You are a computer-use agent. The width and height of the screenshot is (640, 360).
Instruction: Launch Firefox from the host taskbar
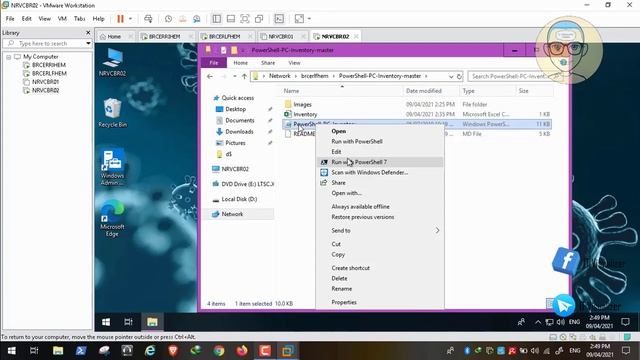click(x=242, y=351)
